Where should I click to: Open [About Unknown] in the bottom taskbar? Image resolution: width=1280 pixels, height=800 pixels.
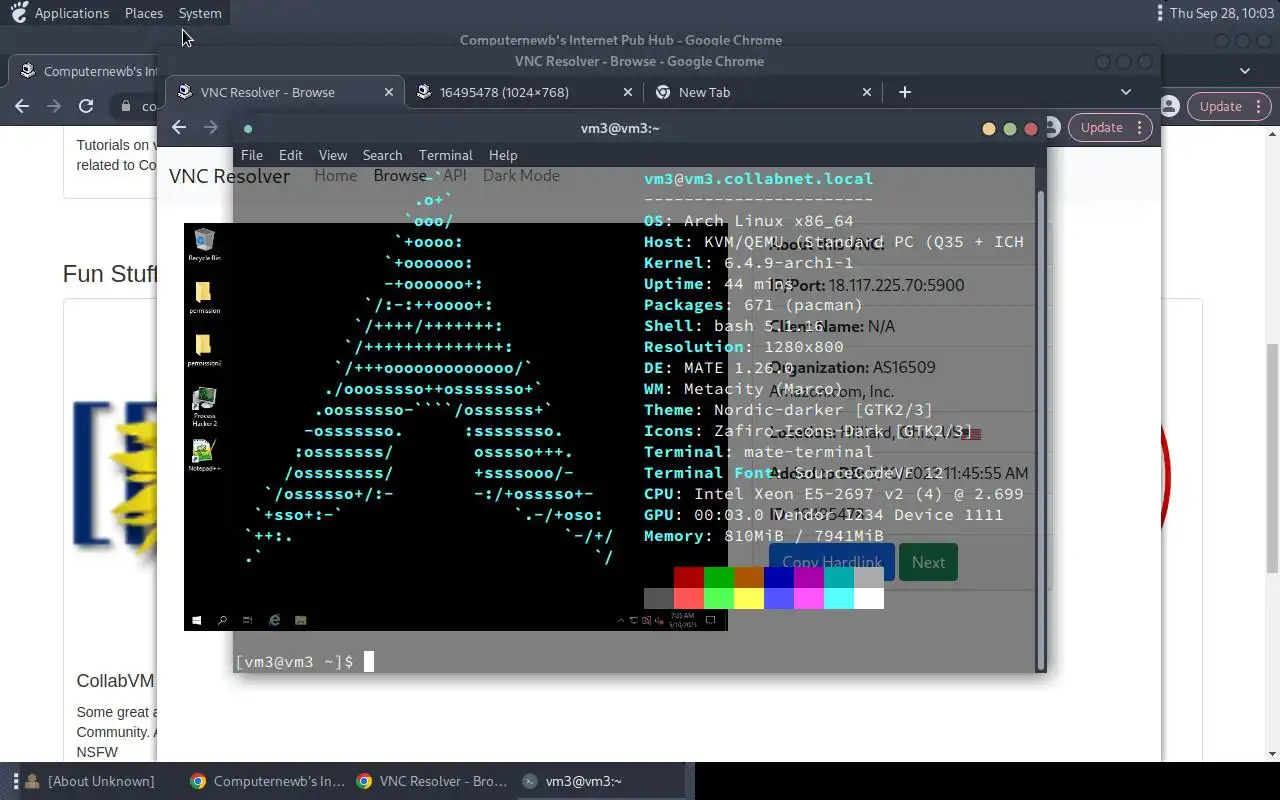point(90,781)
